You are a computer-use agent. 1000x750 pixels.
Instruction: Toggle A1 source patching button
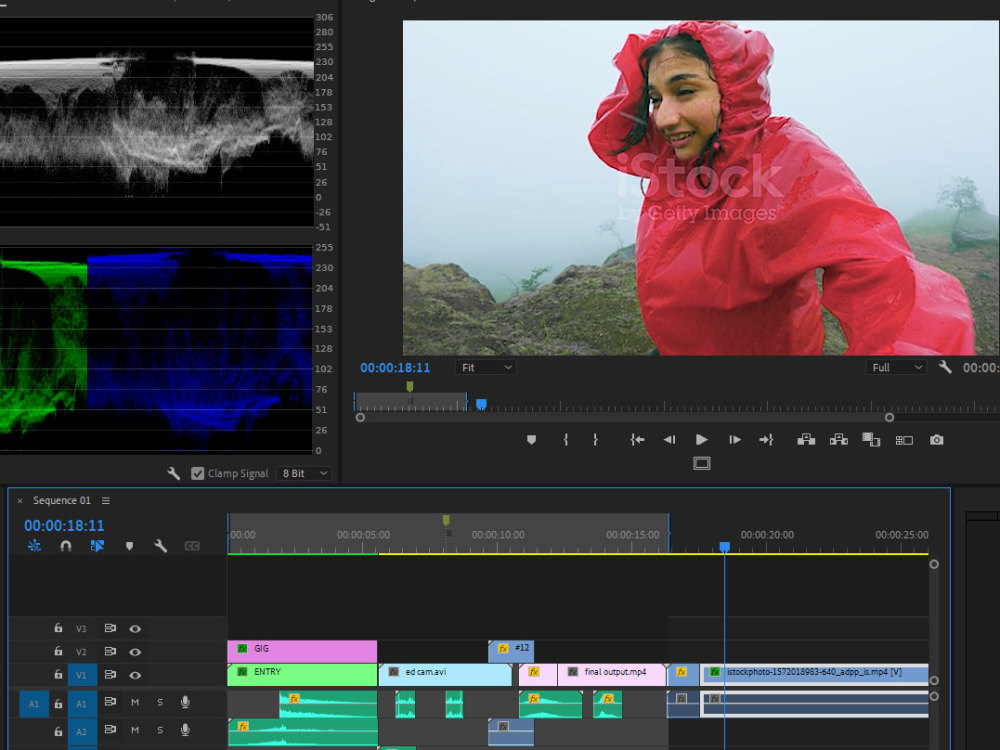pos(34,704)
